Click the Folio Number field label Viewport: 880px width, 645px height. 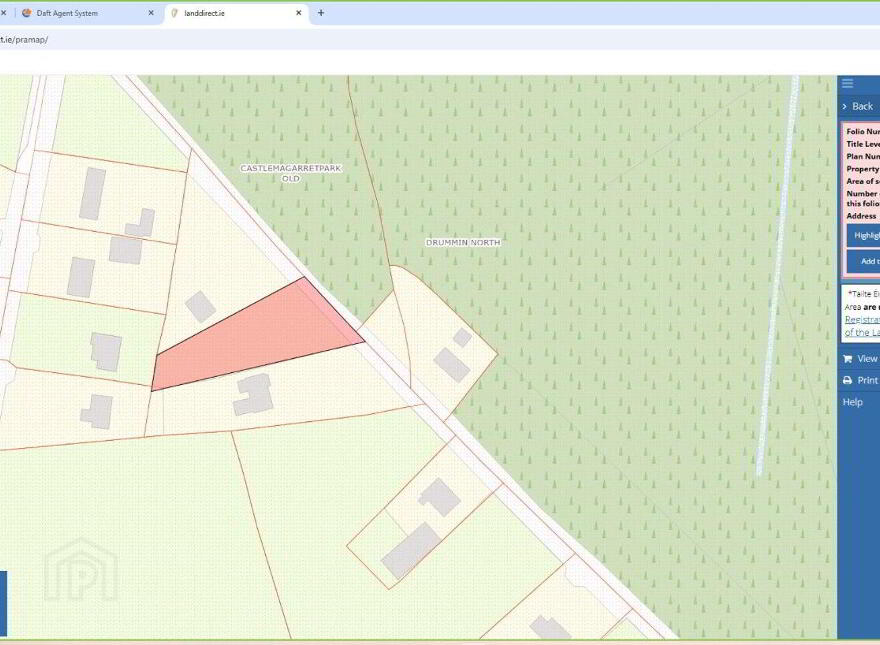(863, 131)
